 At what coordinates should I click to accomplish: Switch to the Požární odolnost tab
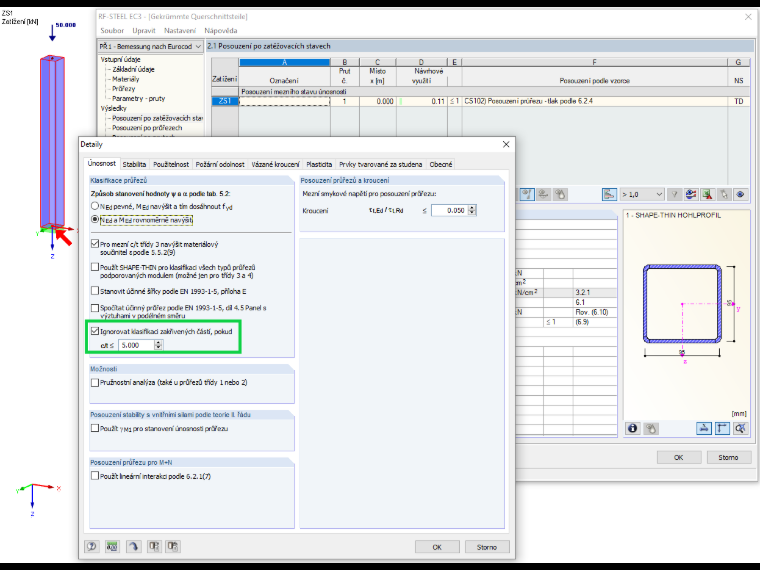tap(220, 164)
